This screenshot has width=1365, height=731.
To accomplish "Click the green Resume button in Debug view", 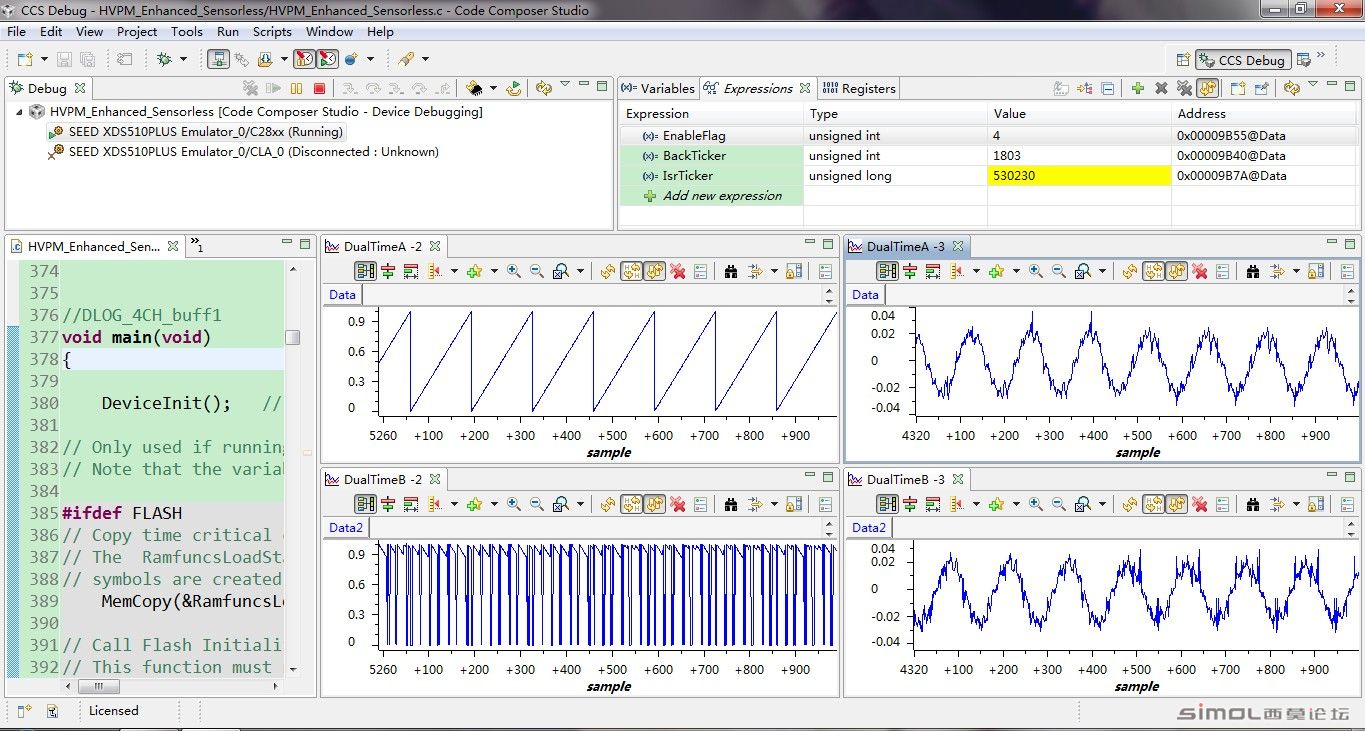I will 273,88.
